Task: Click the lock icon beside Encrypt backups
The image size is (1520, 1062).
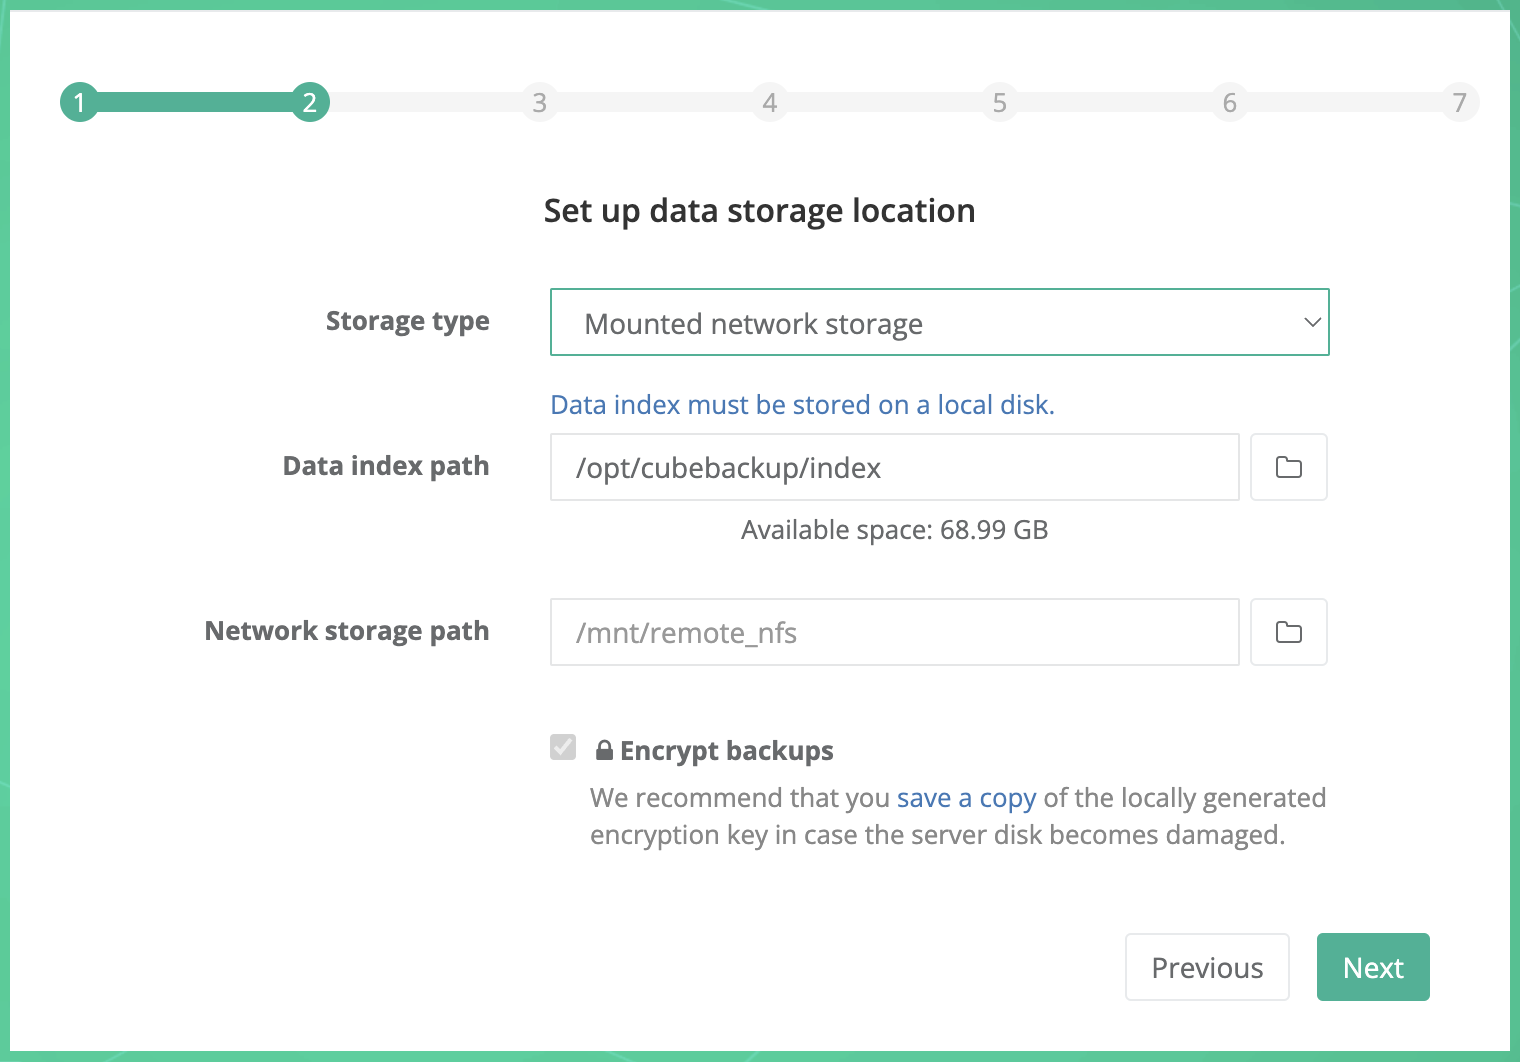Action: (603, 749)
